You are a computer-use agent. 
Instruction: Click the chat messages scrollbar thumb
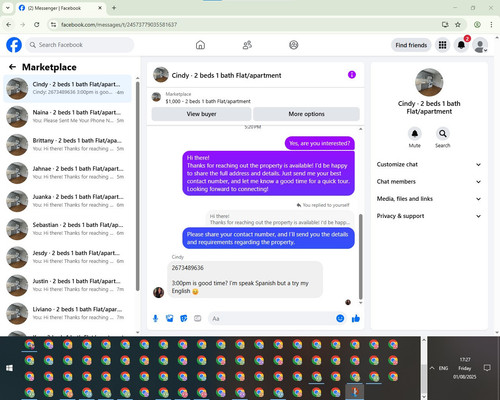360,257
